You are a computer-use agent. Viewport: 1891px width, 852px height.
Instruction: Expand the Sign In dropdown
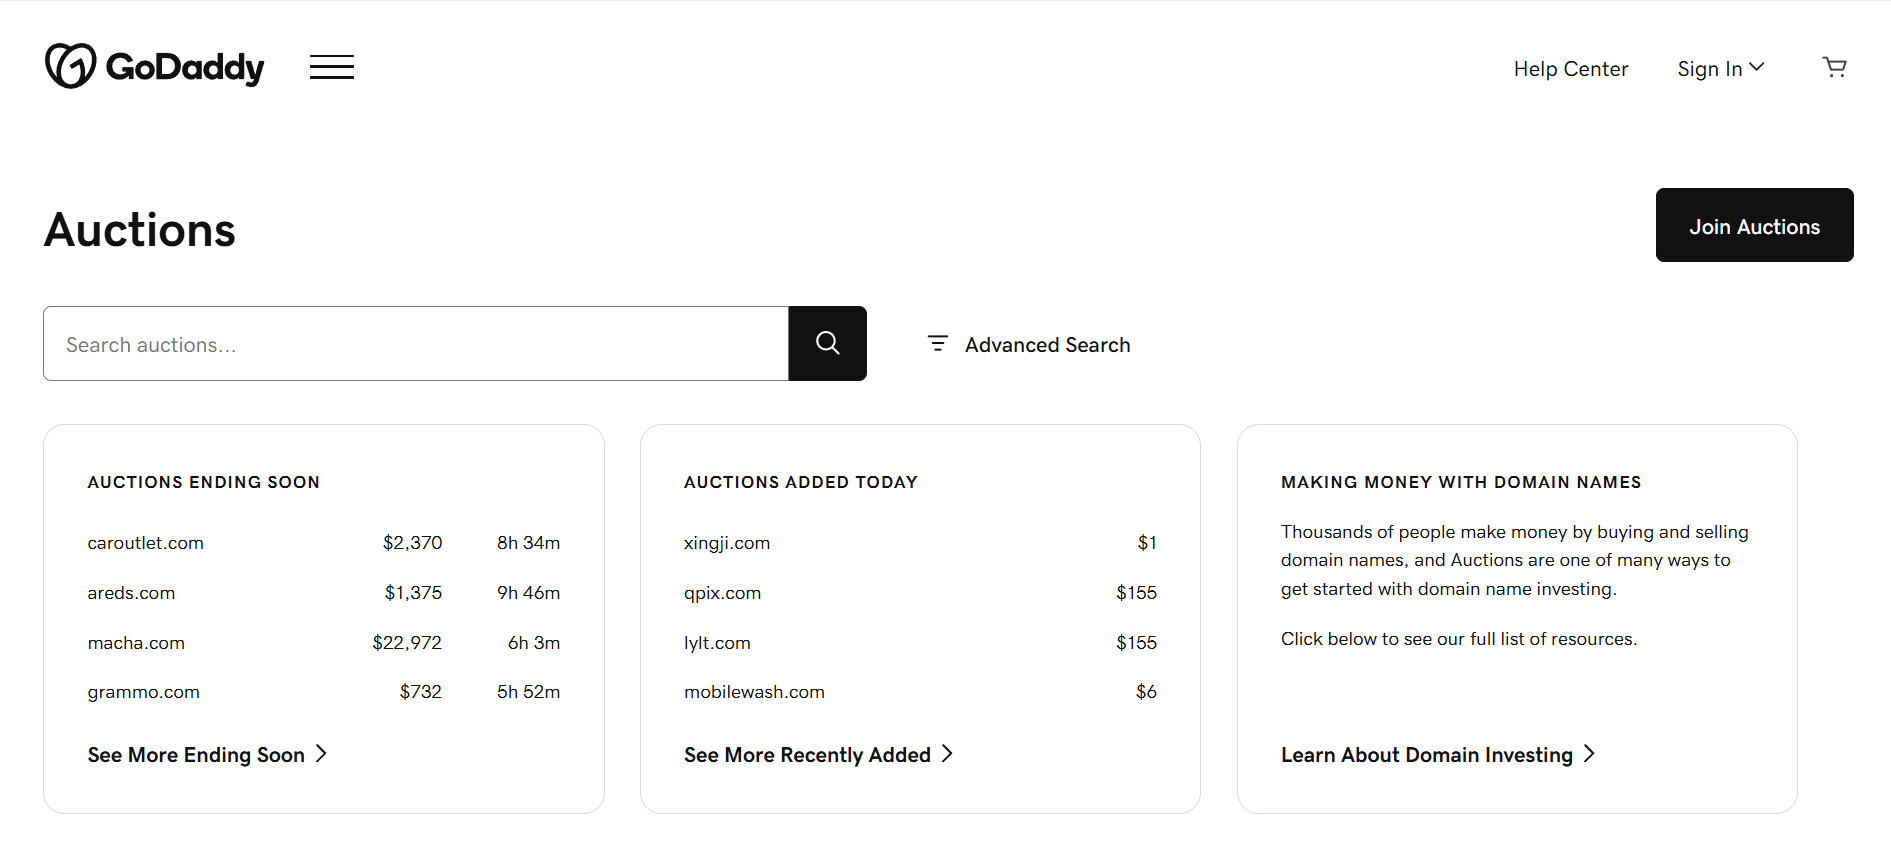coord(1720,68)
